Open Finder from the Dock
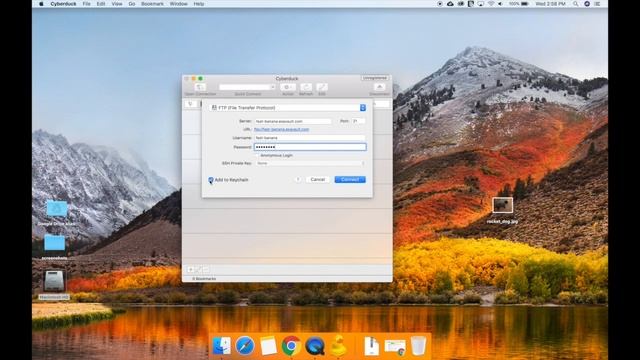This screenshot has height=360, width=640. coord(222,346)
